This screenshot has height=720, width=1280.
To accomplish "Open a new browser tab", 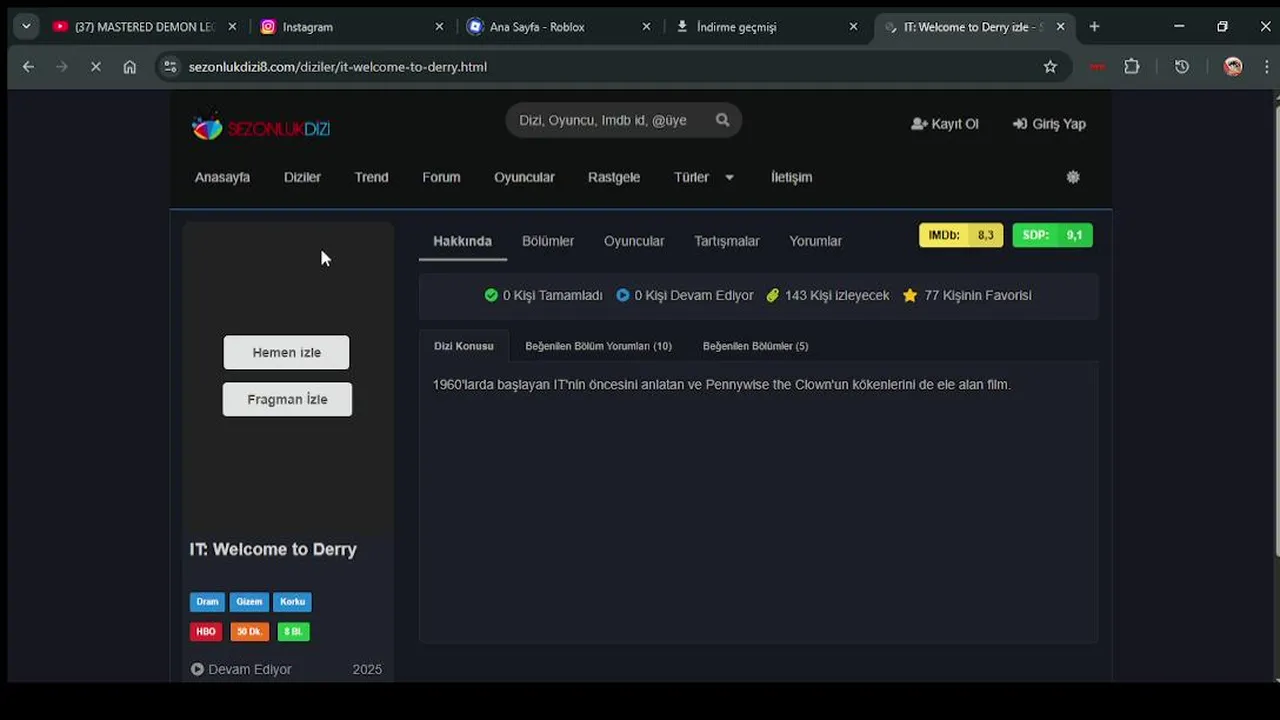I will click(x=1094, y=27).
